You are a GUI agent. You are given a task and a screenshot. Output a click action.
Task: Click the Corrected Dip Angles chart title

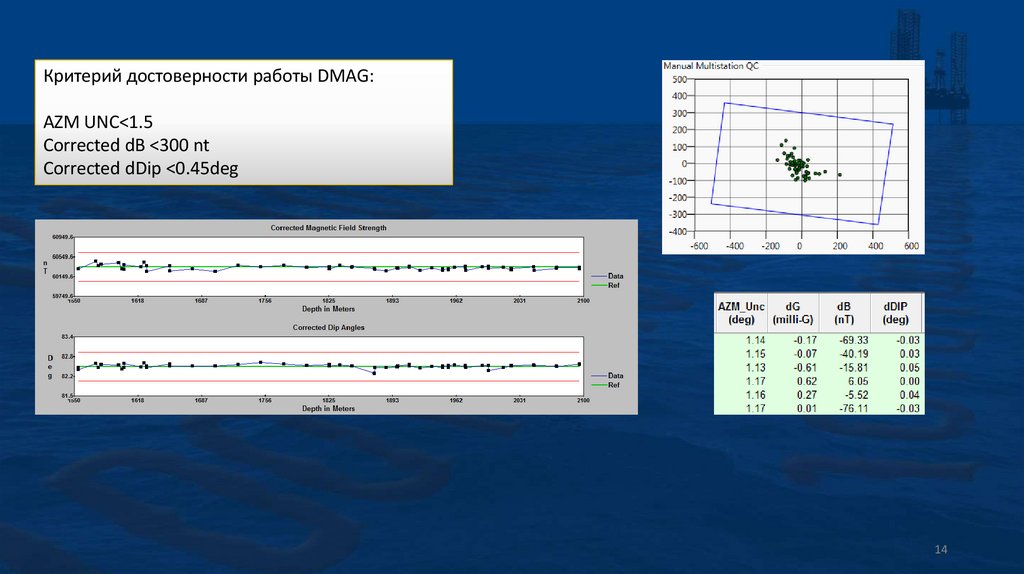[328, 328]
